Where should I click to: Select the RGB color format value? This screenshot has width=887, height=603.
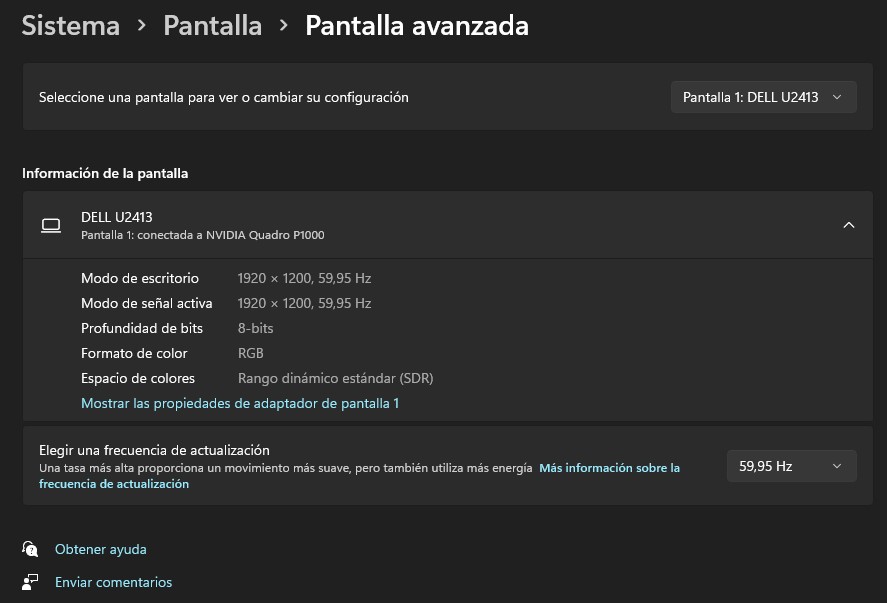pos(251,353)
